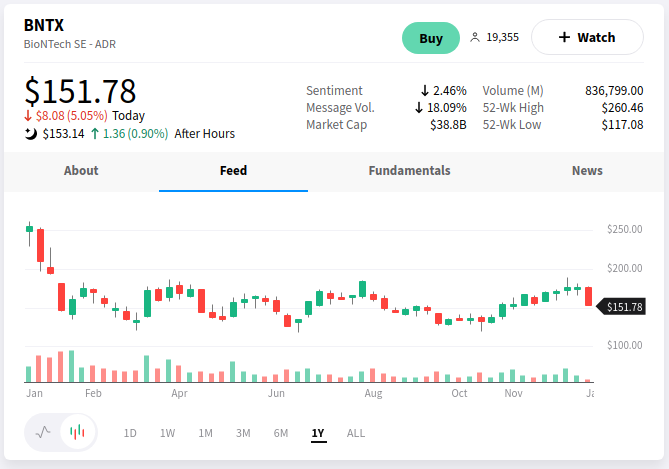This screenshot has width=669, height=469.
Task: Switch to candlestick chart view
Action: (78, 433)
